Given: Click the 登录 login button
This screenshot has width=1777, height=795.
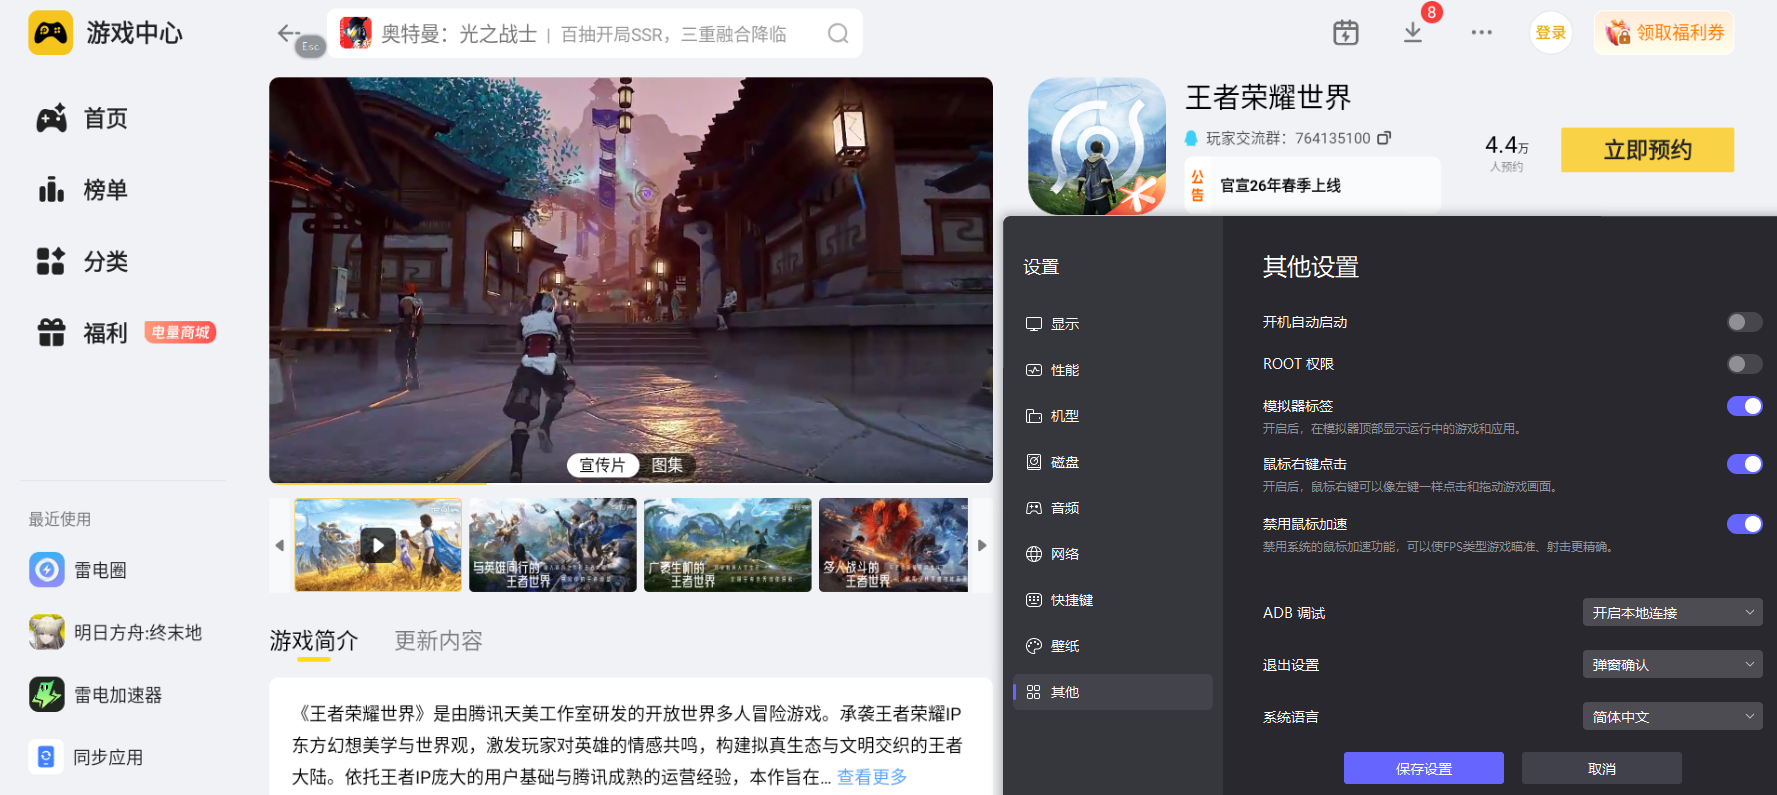Looking at the screenshot, I should click(x=1551, y=33).
